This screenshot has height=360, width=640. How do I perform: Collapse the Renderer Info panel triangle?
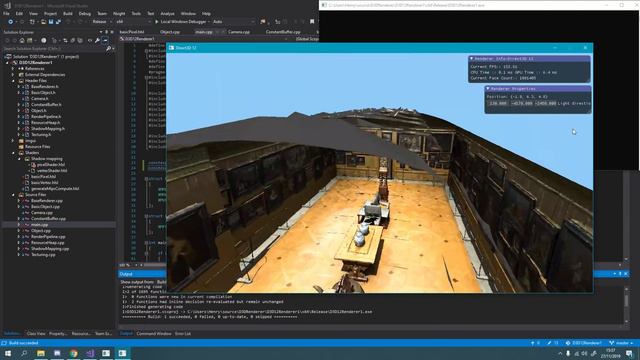[471, 59]
